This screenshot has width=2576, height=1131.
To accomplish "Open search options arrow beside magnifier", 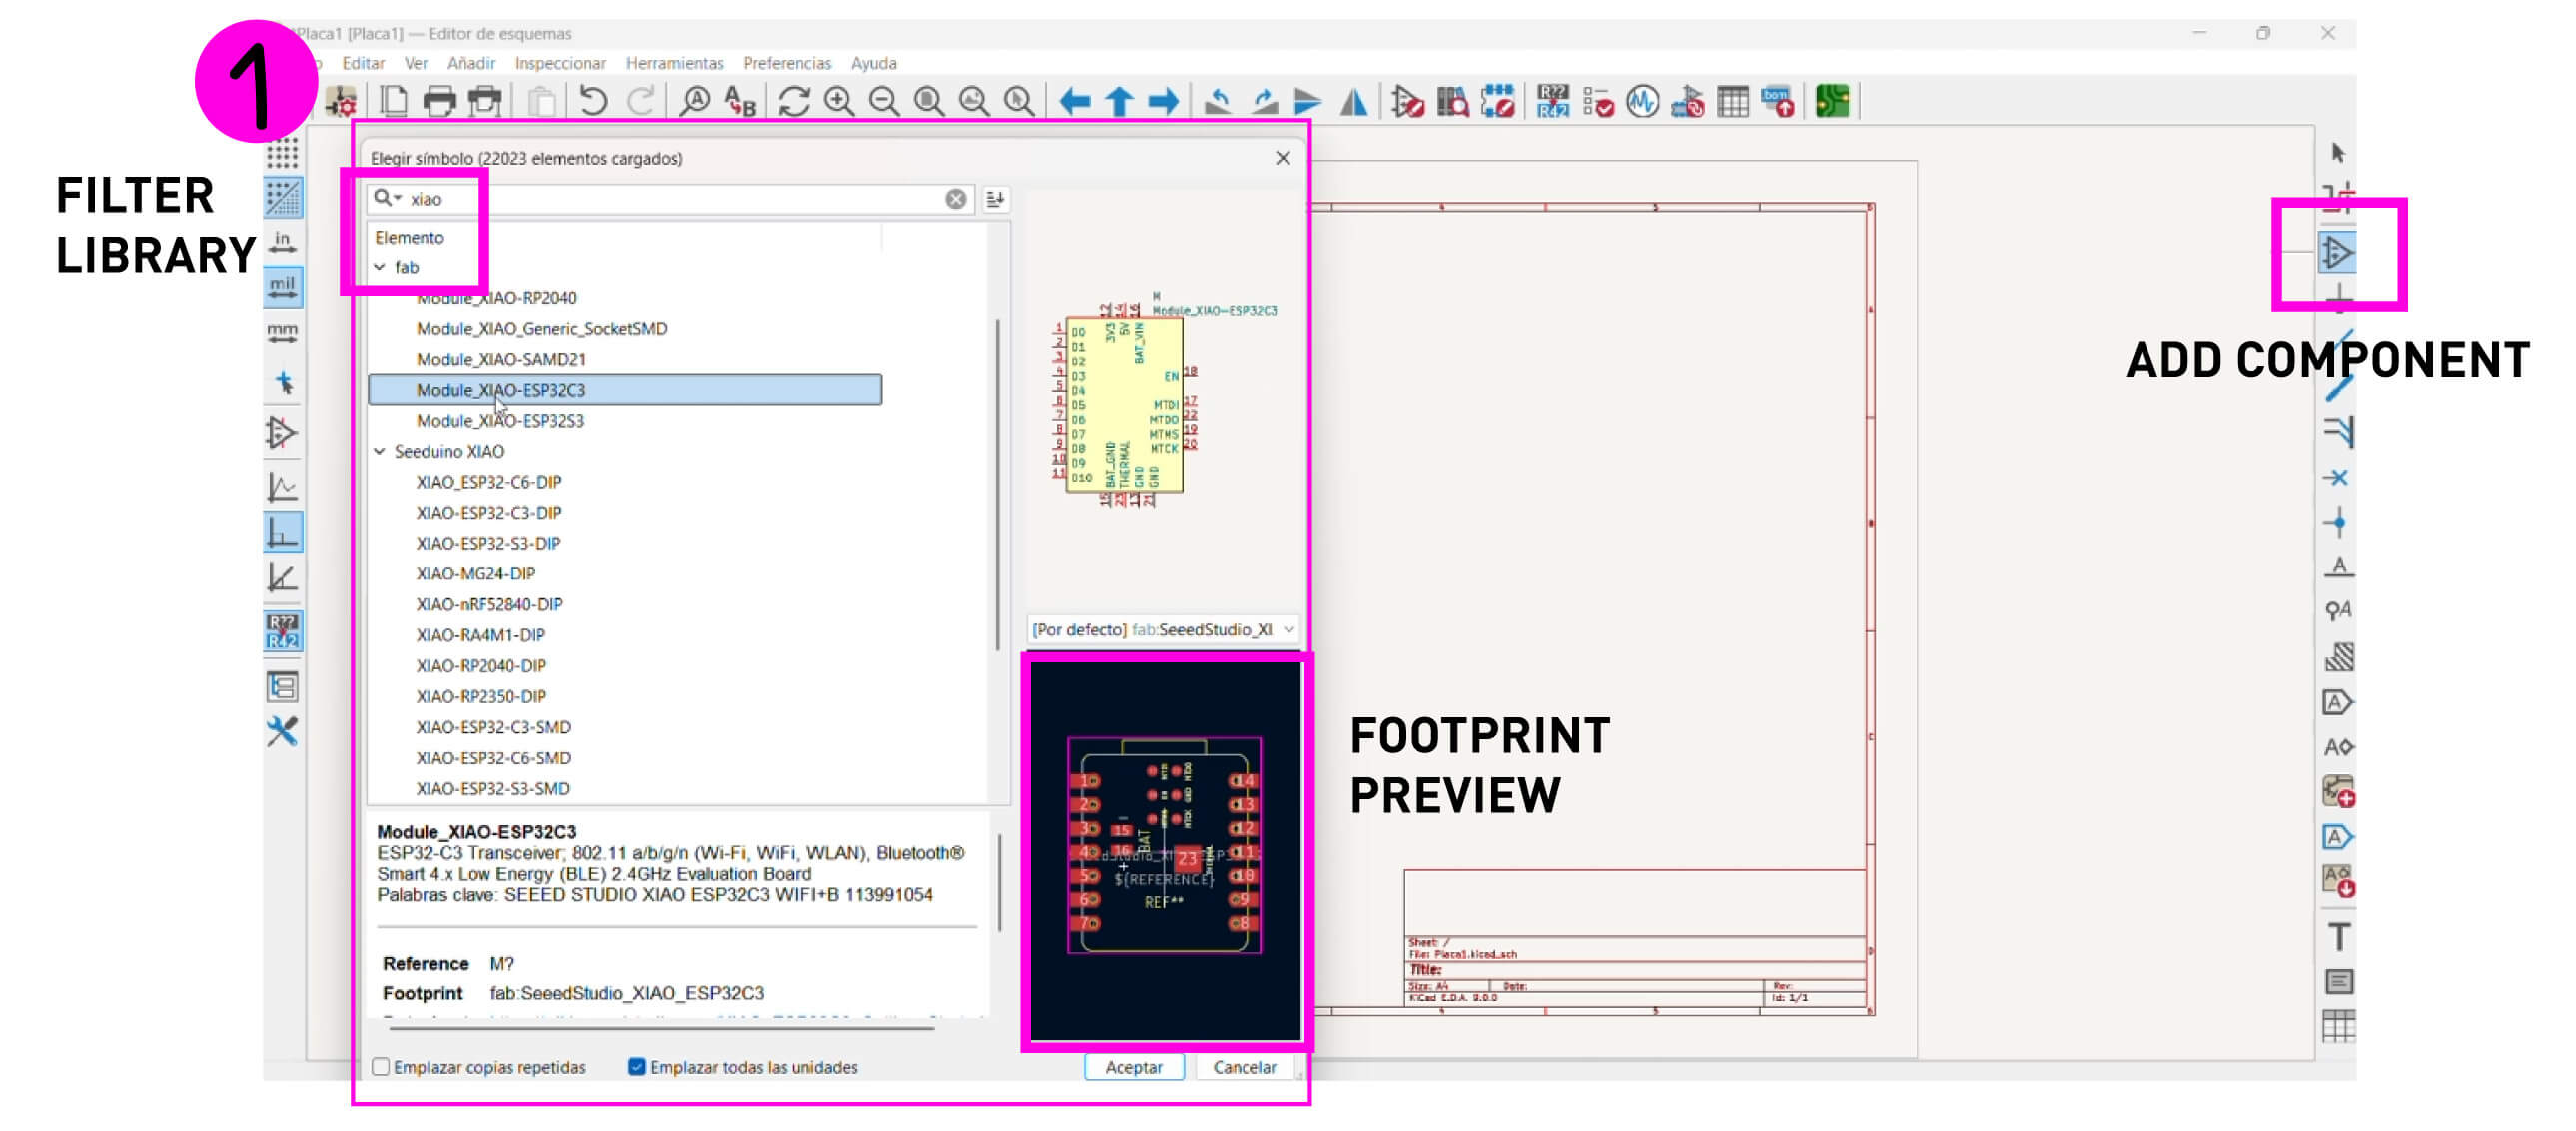I will 398,198.
